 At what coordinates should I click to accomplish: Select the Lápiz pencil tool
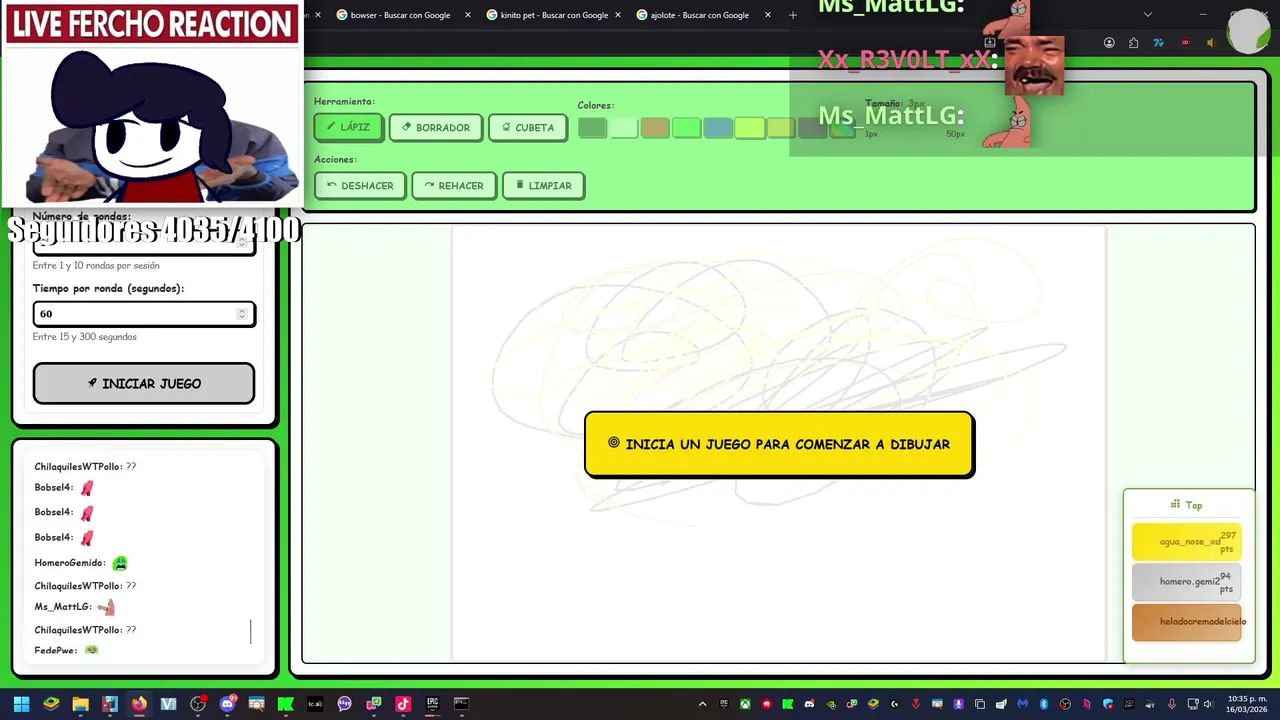[348, 127]
